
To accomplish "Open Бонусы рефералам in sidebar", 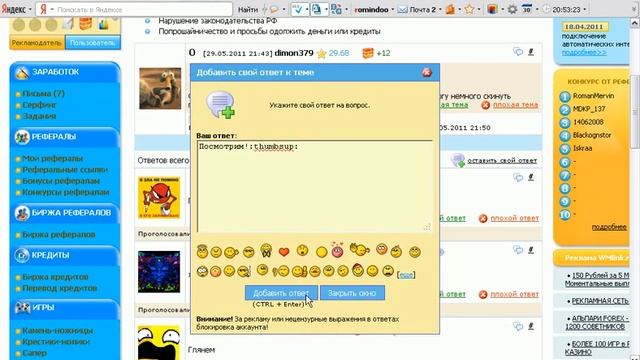I will point(61,181).
